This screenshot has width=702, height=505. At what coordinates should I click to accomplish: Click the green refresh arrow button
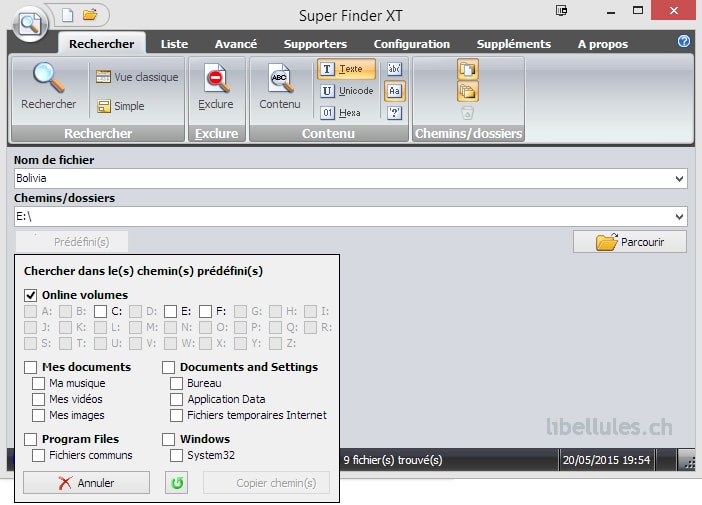tap(176, 483)
